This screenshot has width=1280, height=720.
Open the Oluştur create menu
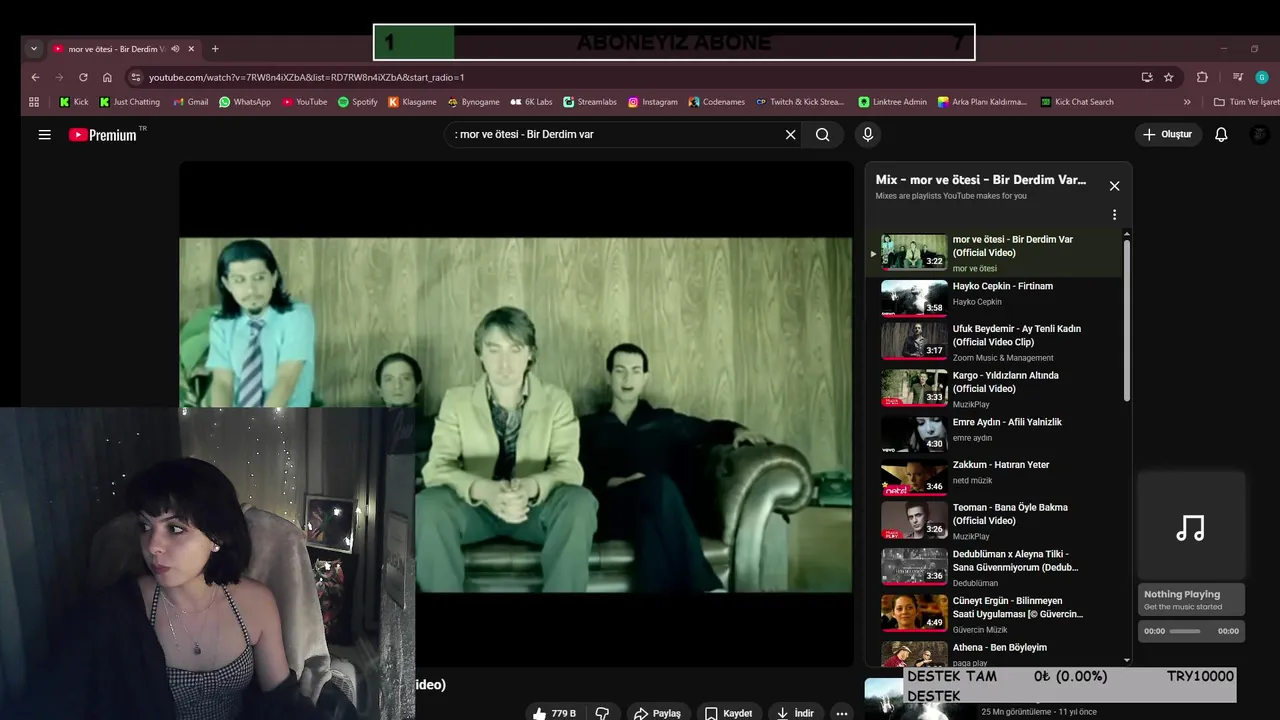pos(1167,134)
